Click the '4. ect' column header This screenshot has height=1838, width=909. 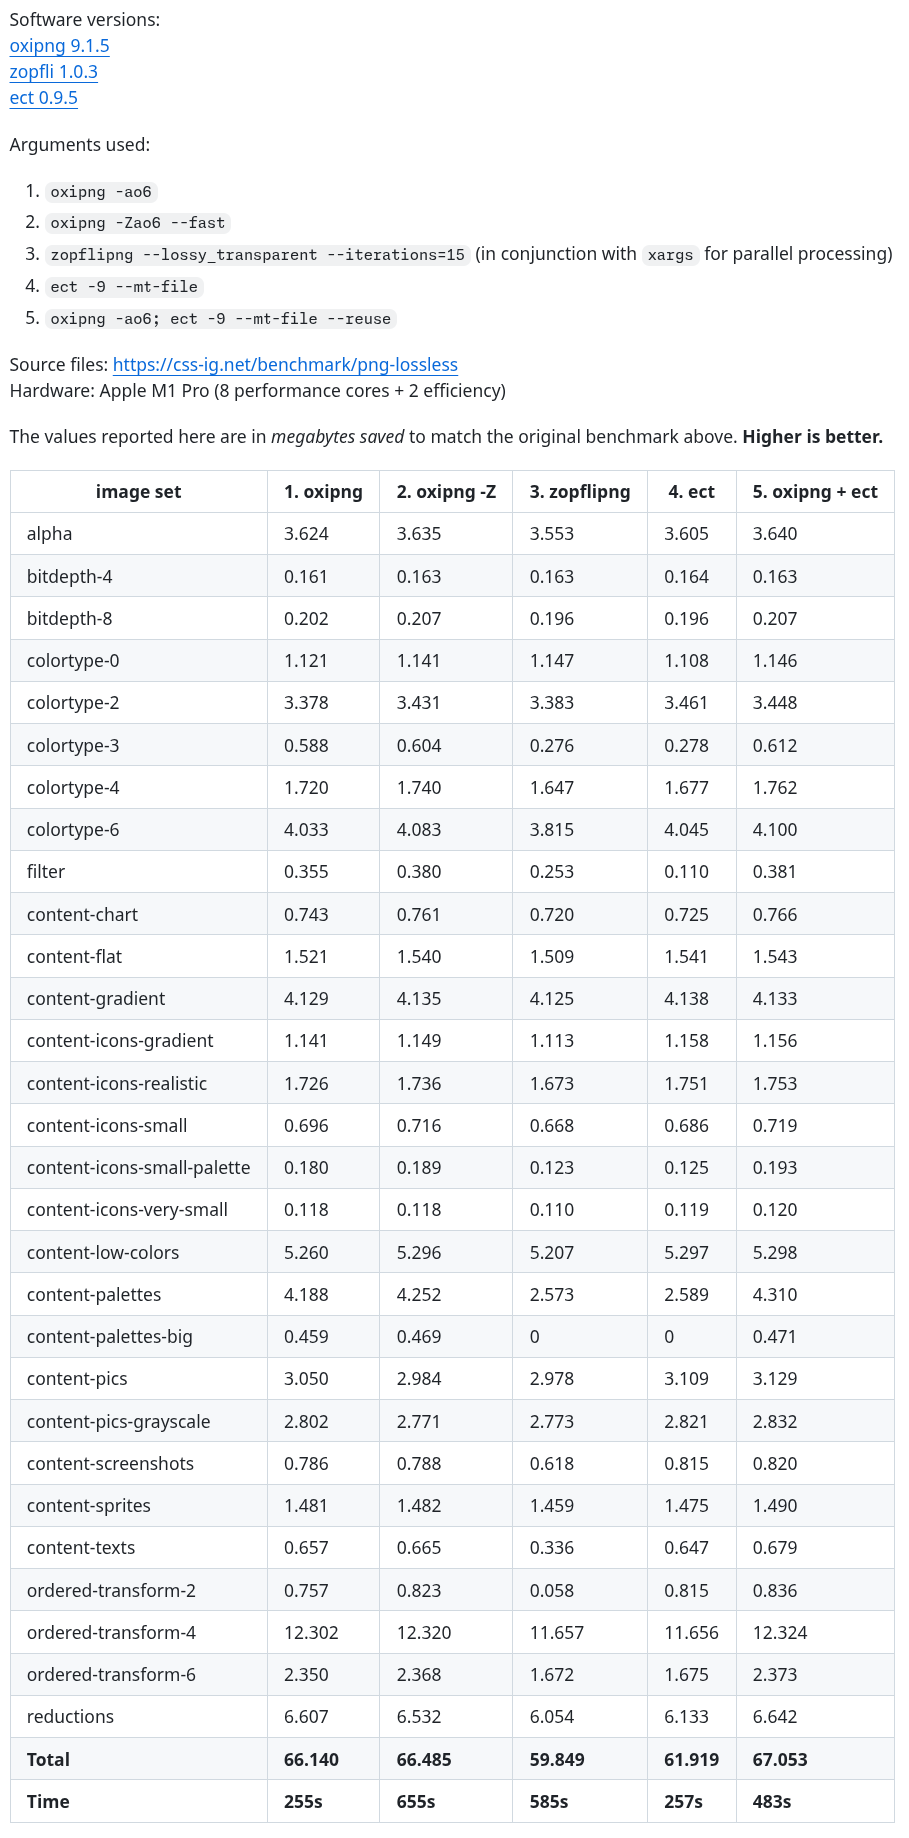[x=691, y=492]
